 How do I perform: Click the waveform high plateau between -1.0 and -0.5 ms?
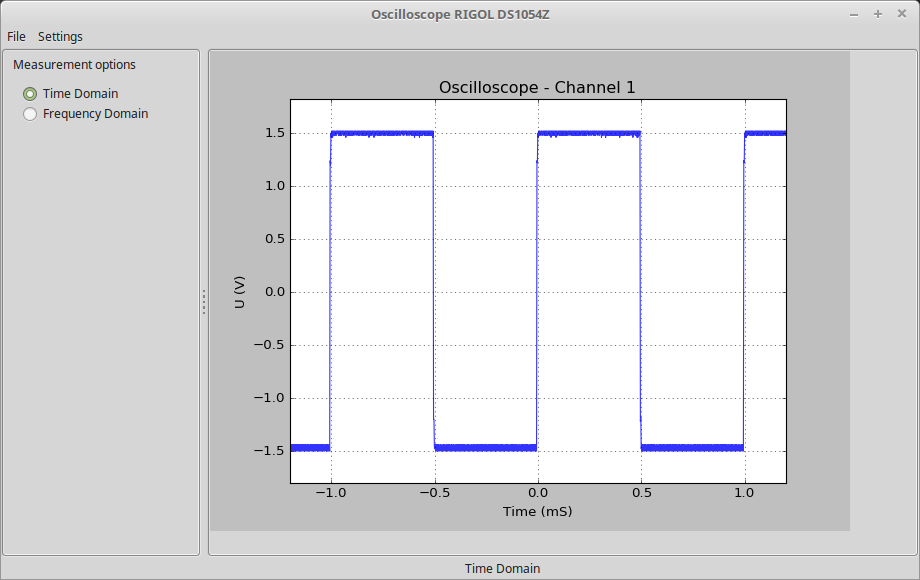(382, 133)
